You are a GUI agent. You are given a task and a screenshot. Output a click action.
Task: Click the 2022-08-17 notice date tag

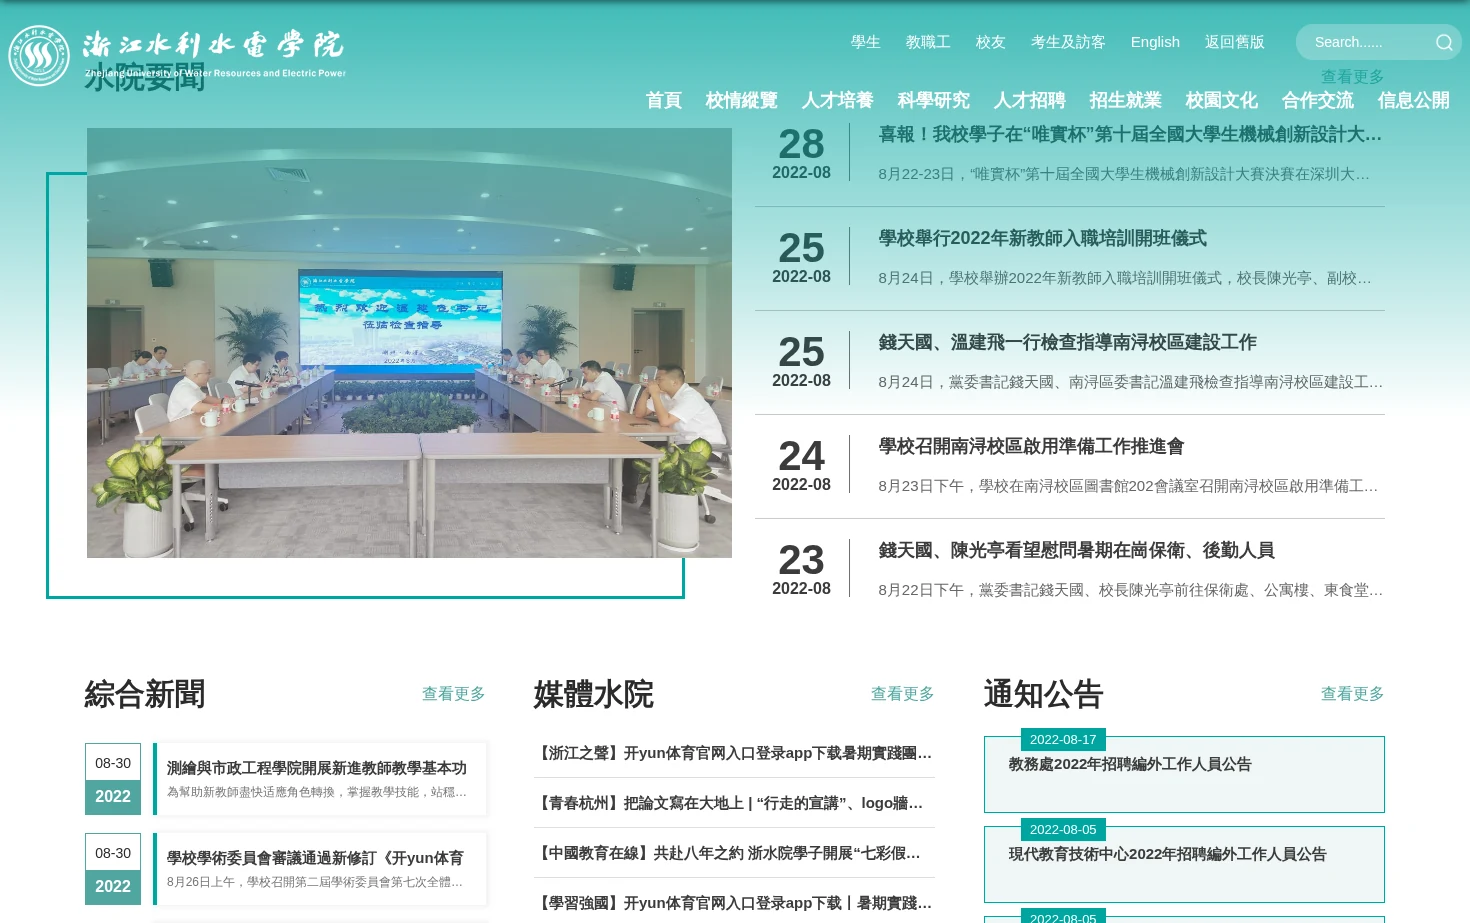point(1063,739)
